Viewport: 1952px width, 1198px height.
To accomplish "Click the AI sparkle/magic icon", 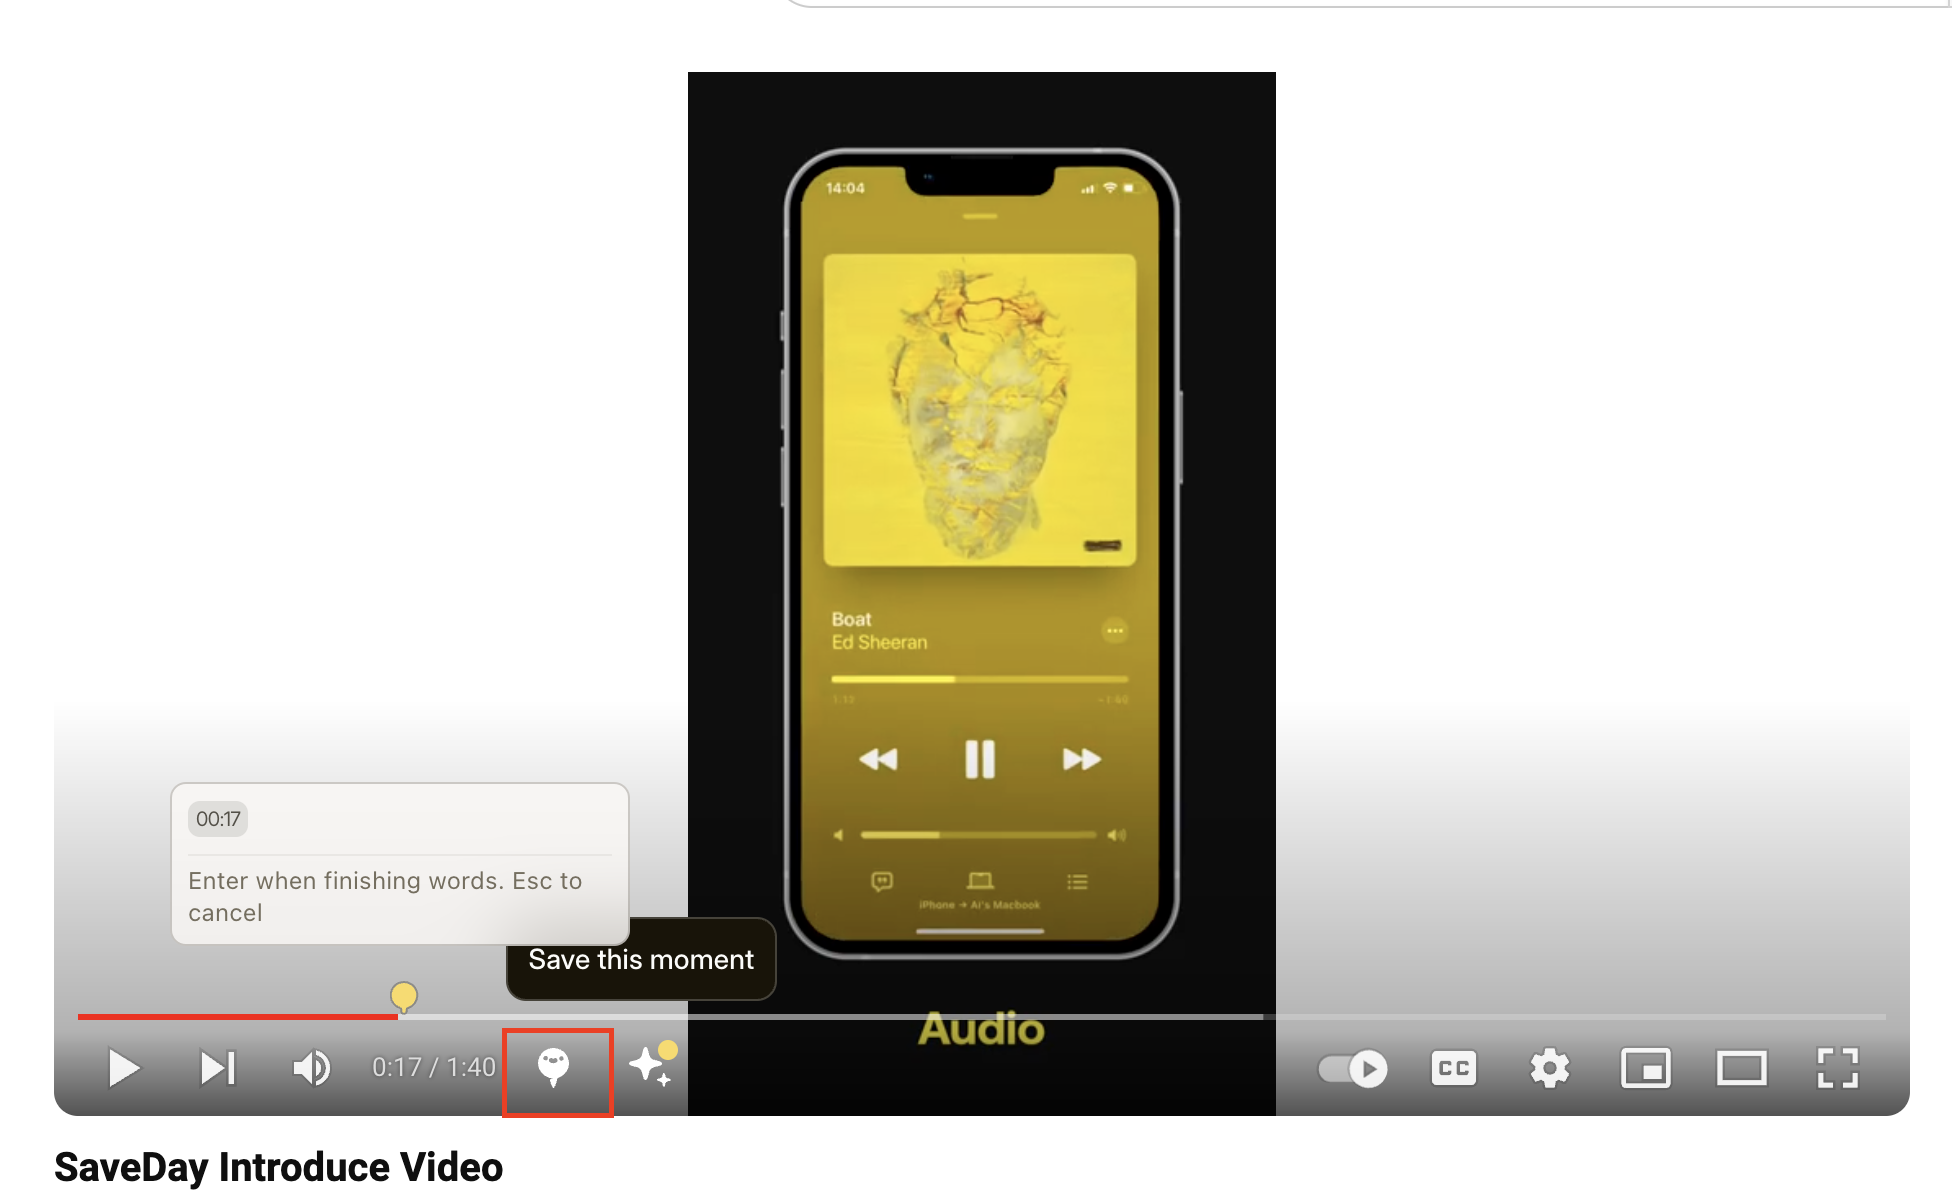I will (651, 1068).
